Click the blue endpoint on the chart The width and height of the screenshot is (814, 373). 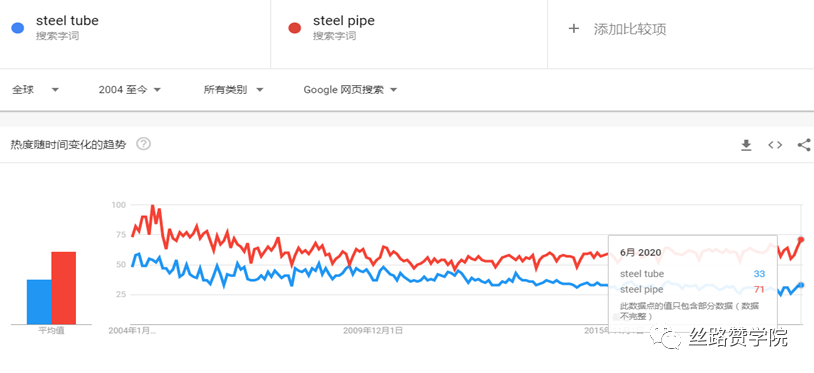click(801, 285)
